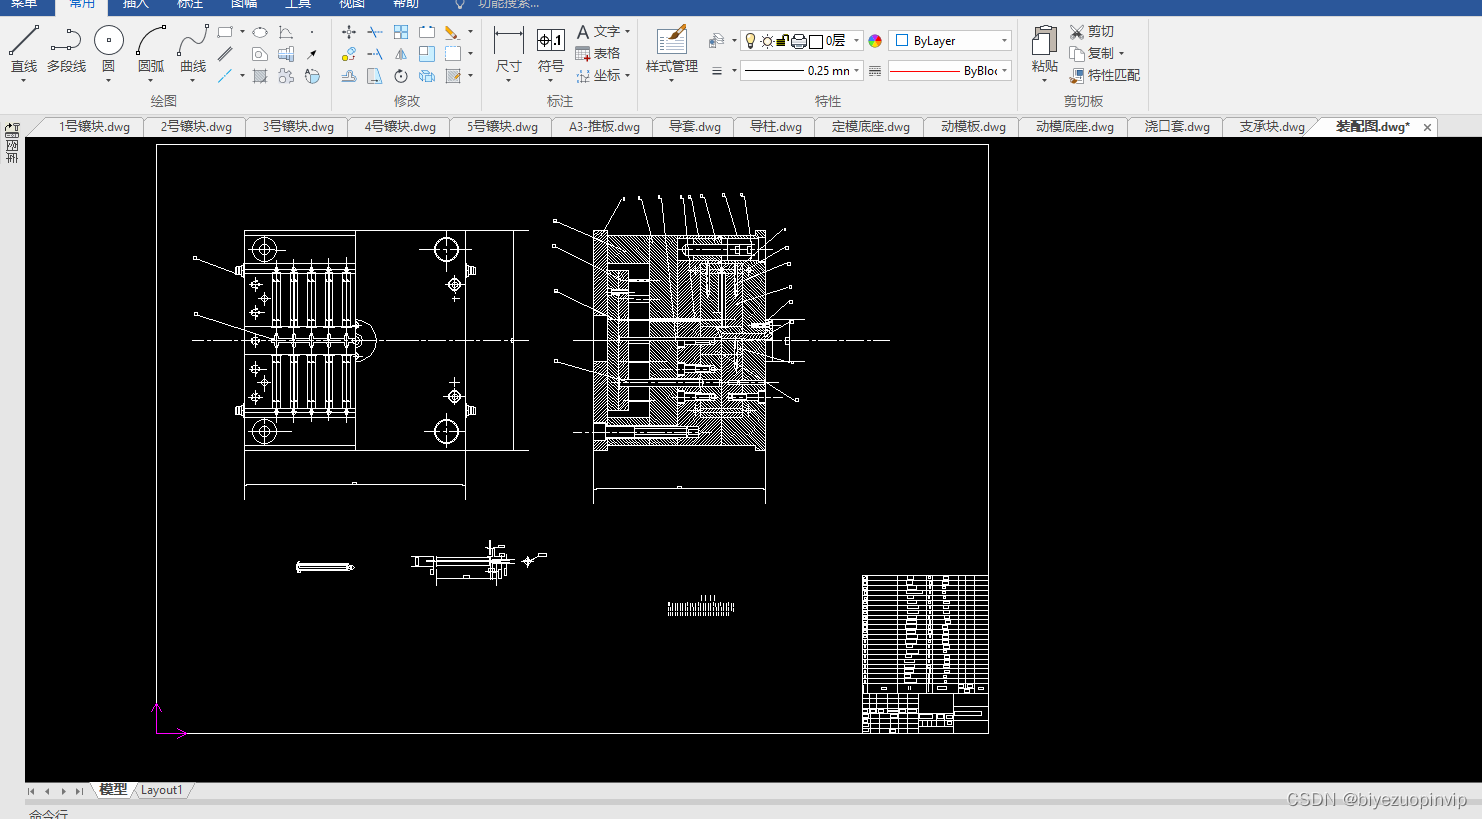Switch to the 定模底座.dwg tab
The width and height of the screenshot is (1482, 819).
pyautogui.click(x=871, y=127)
